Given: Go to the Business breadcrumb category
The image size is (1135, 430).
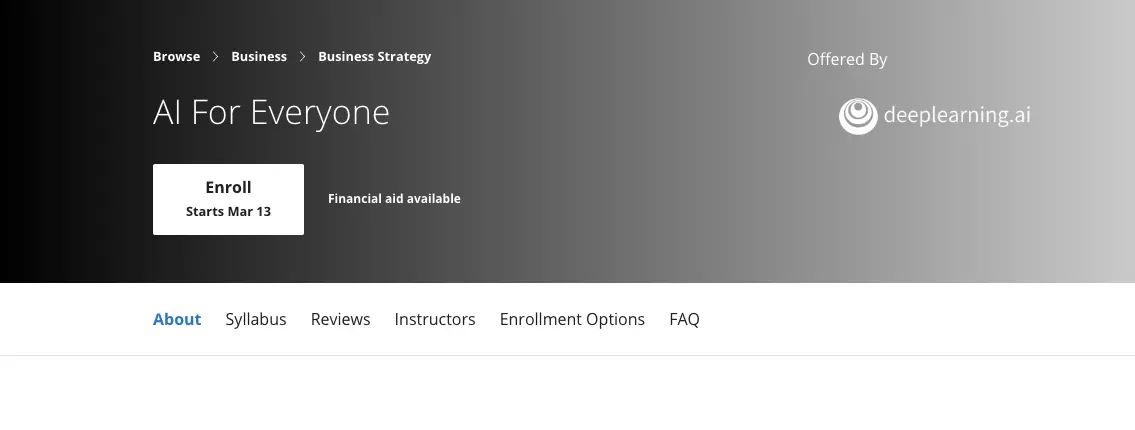Looking at the screenshot, I should pos(258,56).
